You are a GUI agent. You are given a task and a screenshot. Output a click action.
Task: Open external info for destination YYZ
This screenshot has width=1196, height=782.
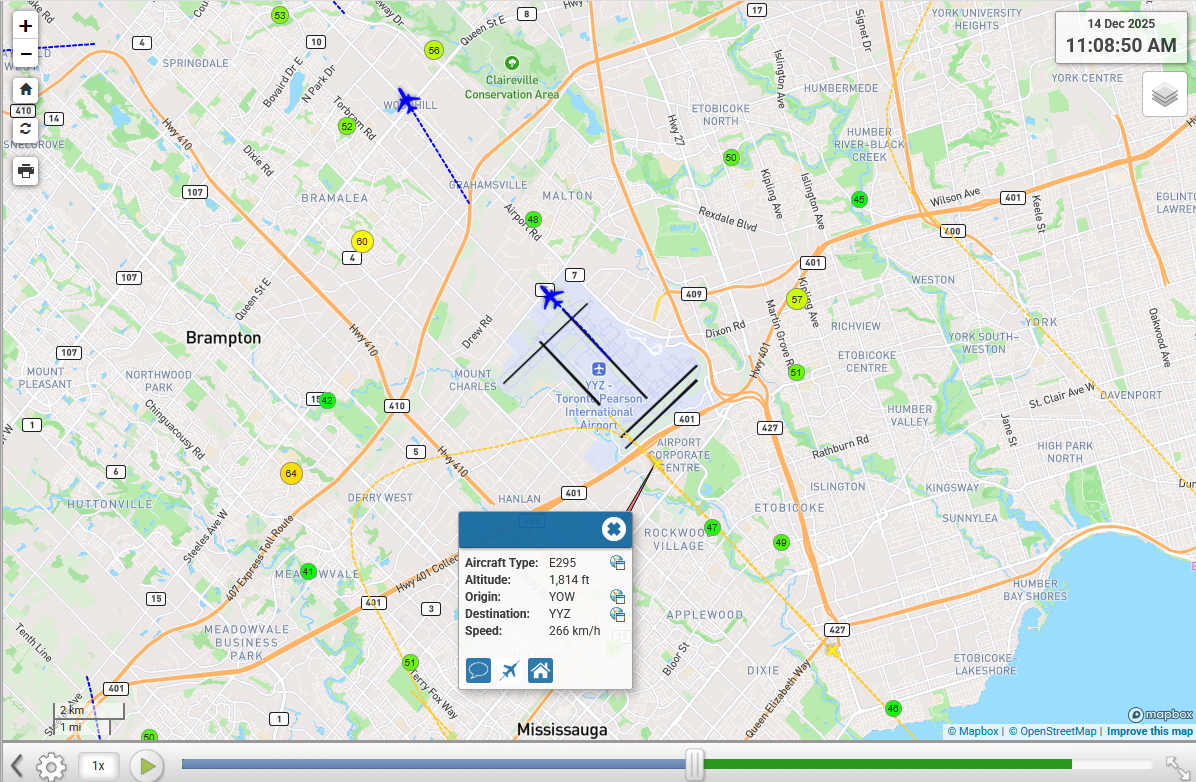617,614
